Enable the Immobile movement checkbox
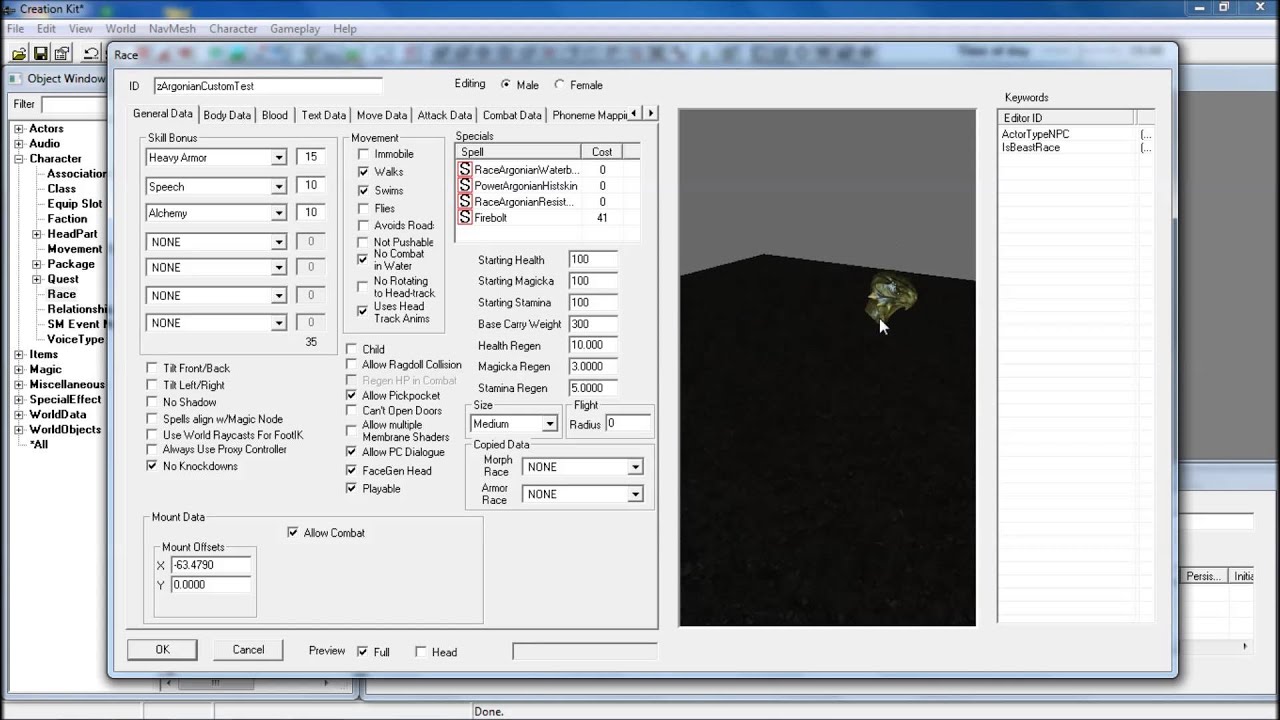The width and height of the screenshot is (1280, 720). click(363, 154)
